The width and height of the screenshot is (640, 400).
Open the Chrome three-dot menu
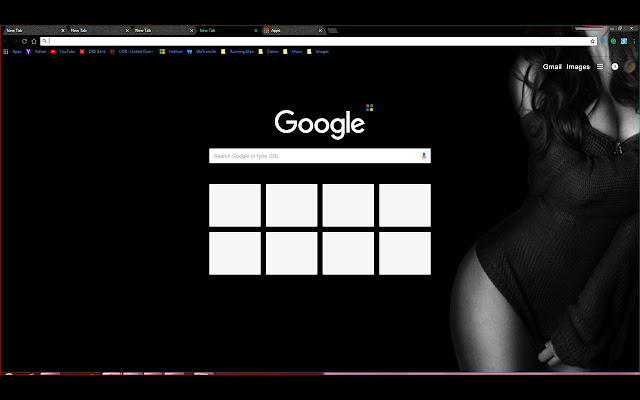click(x=634, y=41)
